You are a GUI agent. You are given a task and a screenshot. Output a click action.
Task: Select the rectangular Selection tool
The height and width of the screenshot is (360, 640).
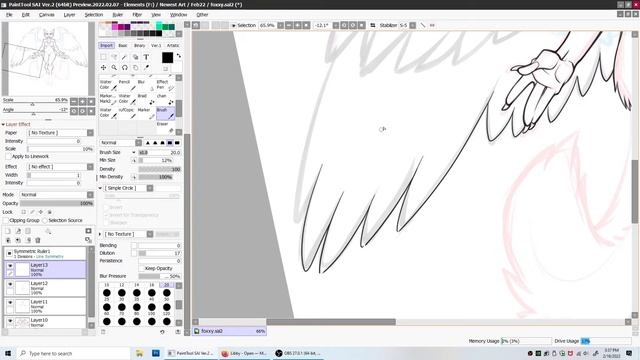click(104, 57)
